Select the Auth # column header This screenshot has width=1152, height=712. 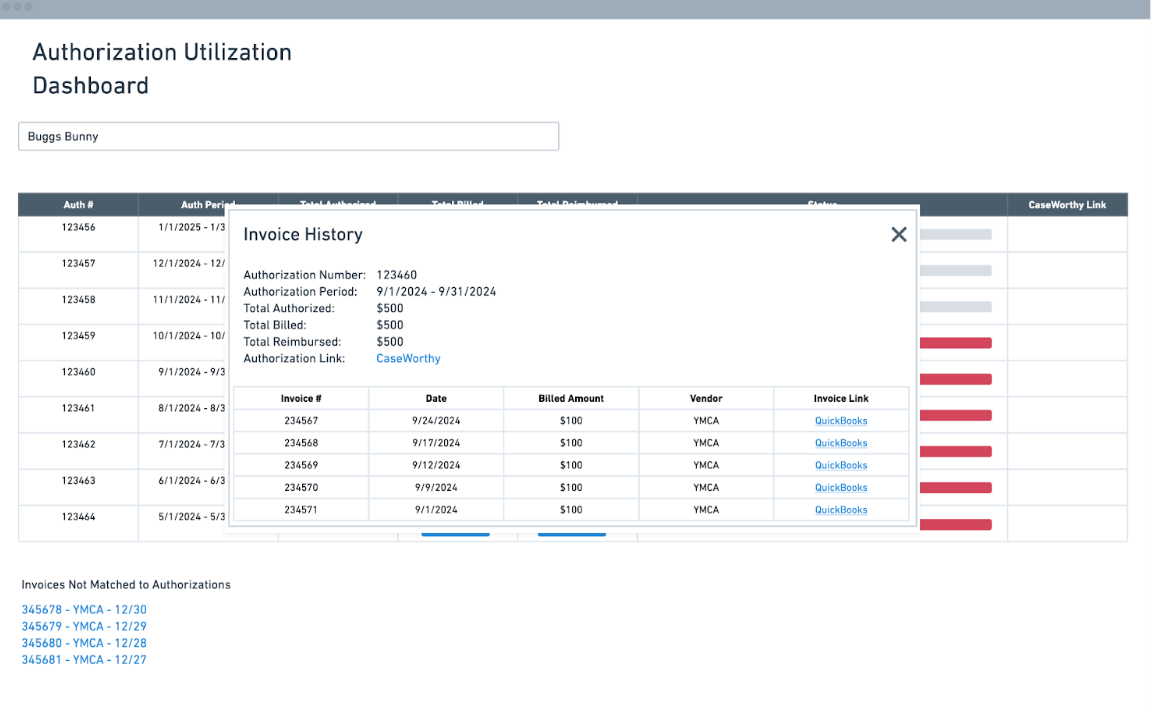tap(78, 205)
